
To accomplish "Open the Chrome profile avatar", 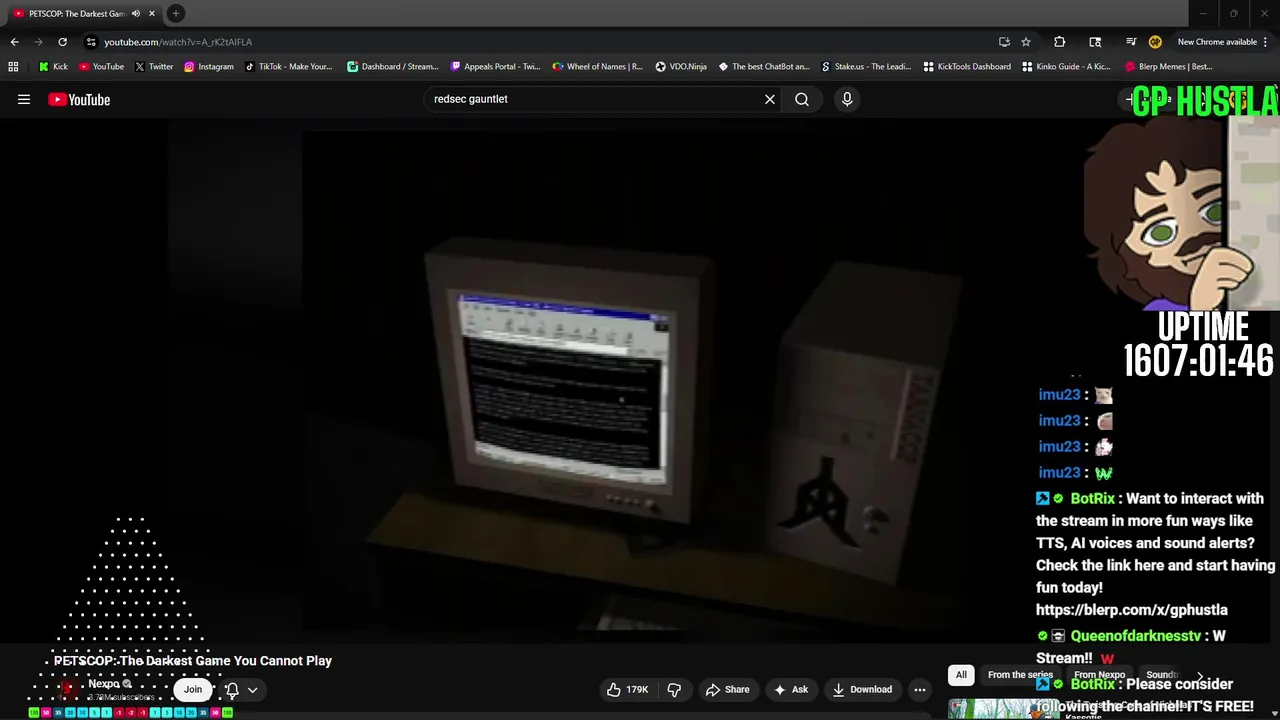I will point(1155,42).
